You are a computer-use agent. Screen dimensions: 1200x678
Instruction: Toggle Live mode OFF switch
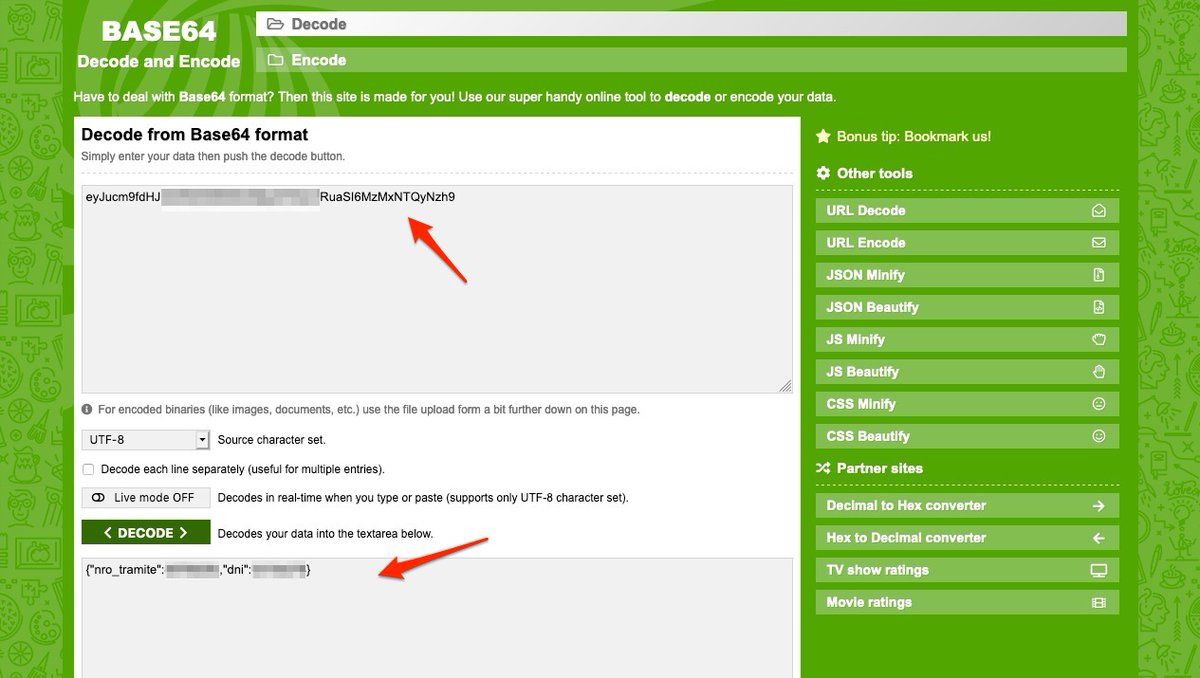(146, 498)
